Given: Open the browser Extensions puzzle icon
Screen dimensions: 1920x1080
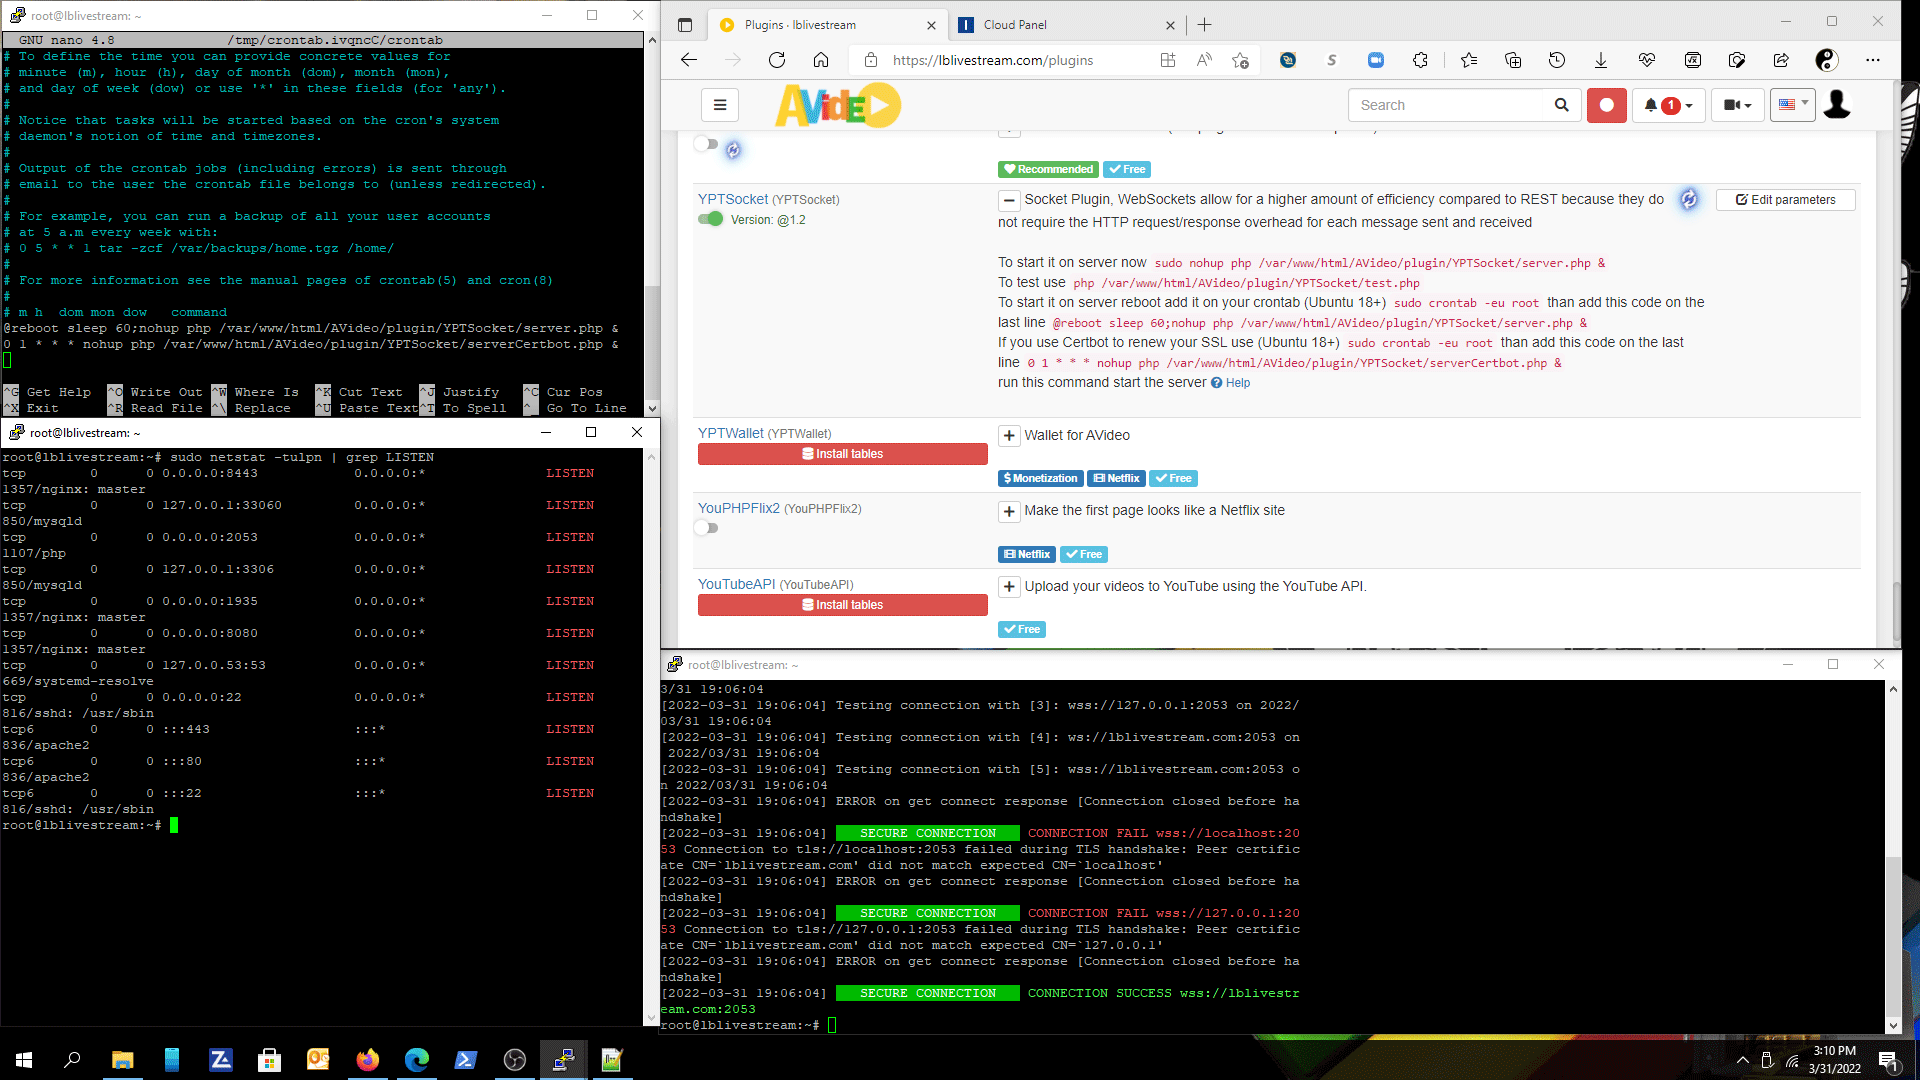Looking at the screenshot, I should 1421,60.
